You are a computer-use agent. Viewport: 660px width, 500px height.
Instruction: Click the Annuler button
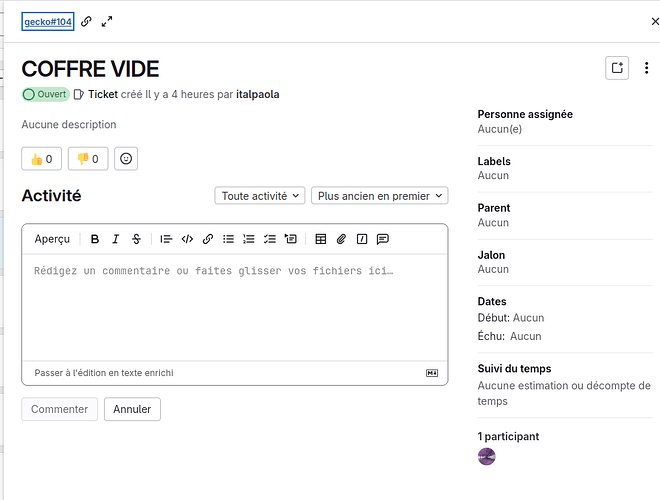point(132,409)
